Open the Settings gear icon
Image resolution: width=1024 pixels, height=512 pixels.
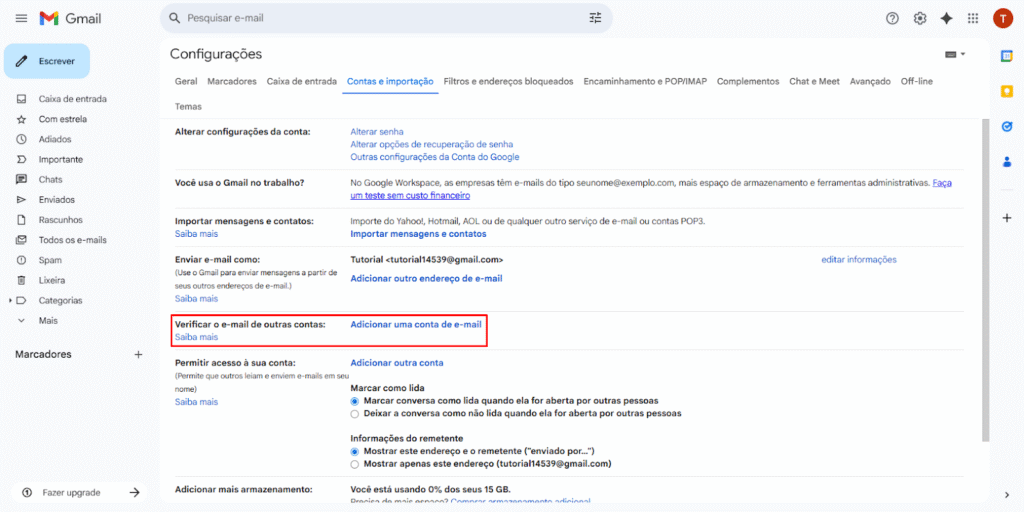pos(919,18)
